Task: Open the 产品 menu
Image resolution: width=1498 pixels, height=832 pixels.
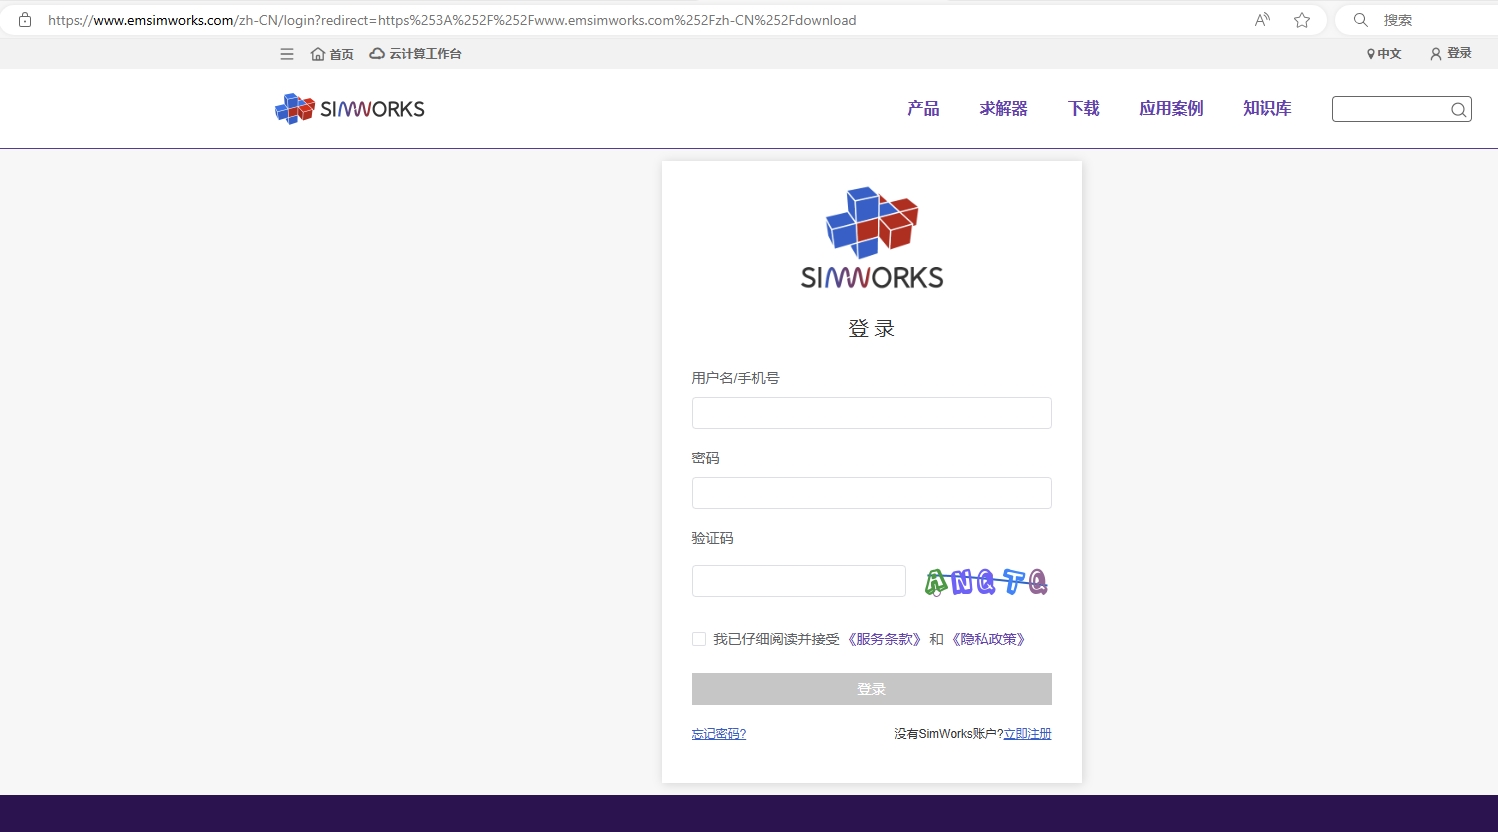Action: coord(923,108)
